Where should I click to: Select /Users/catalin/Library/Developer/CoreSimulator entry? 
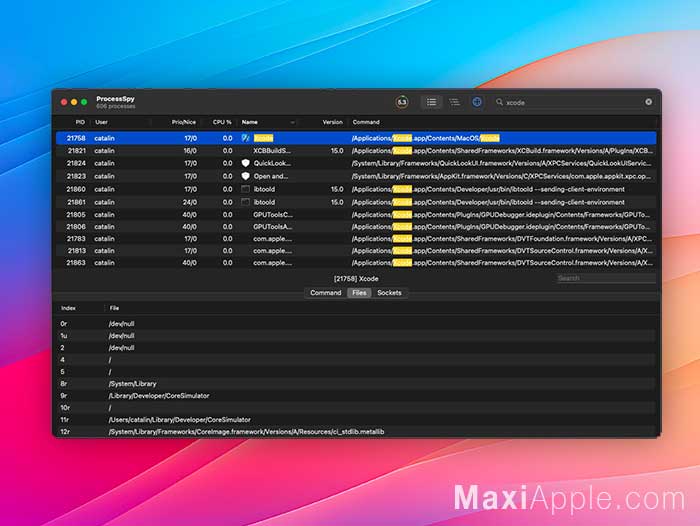[x=179, y=420]
